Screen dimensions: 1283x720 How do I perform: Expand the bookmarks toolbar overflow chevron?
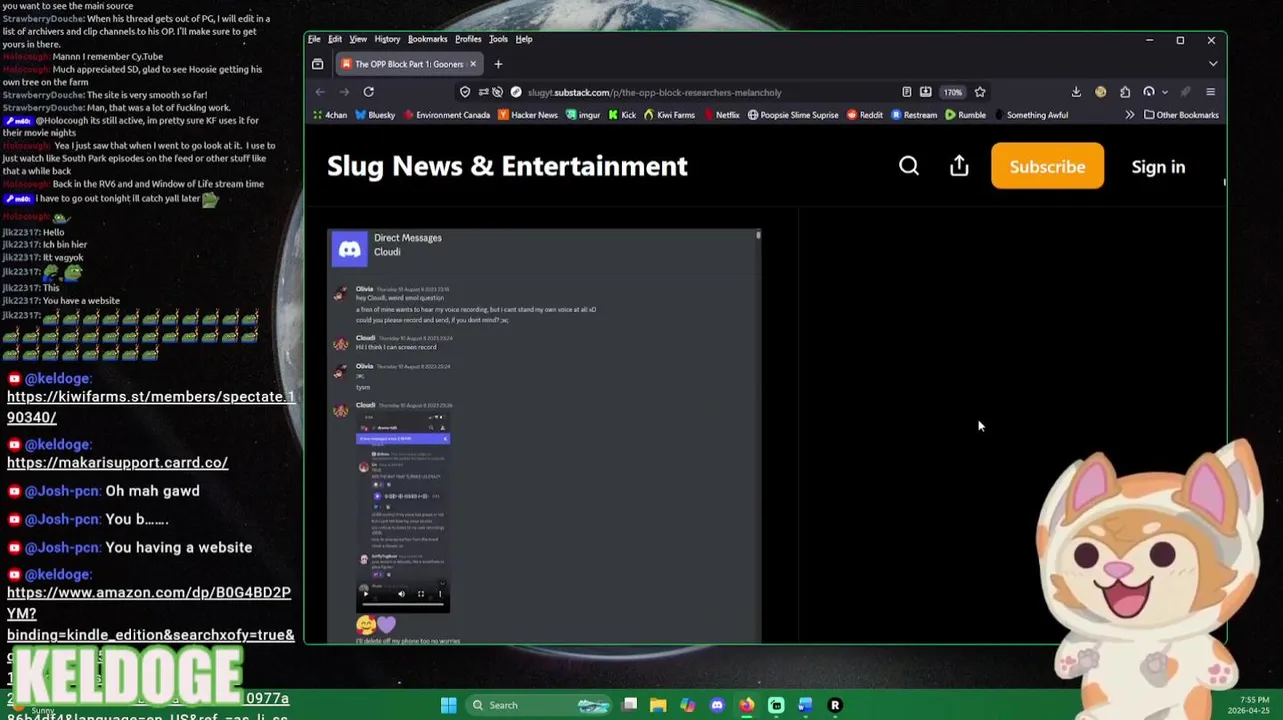(x=1130, y=115)
